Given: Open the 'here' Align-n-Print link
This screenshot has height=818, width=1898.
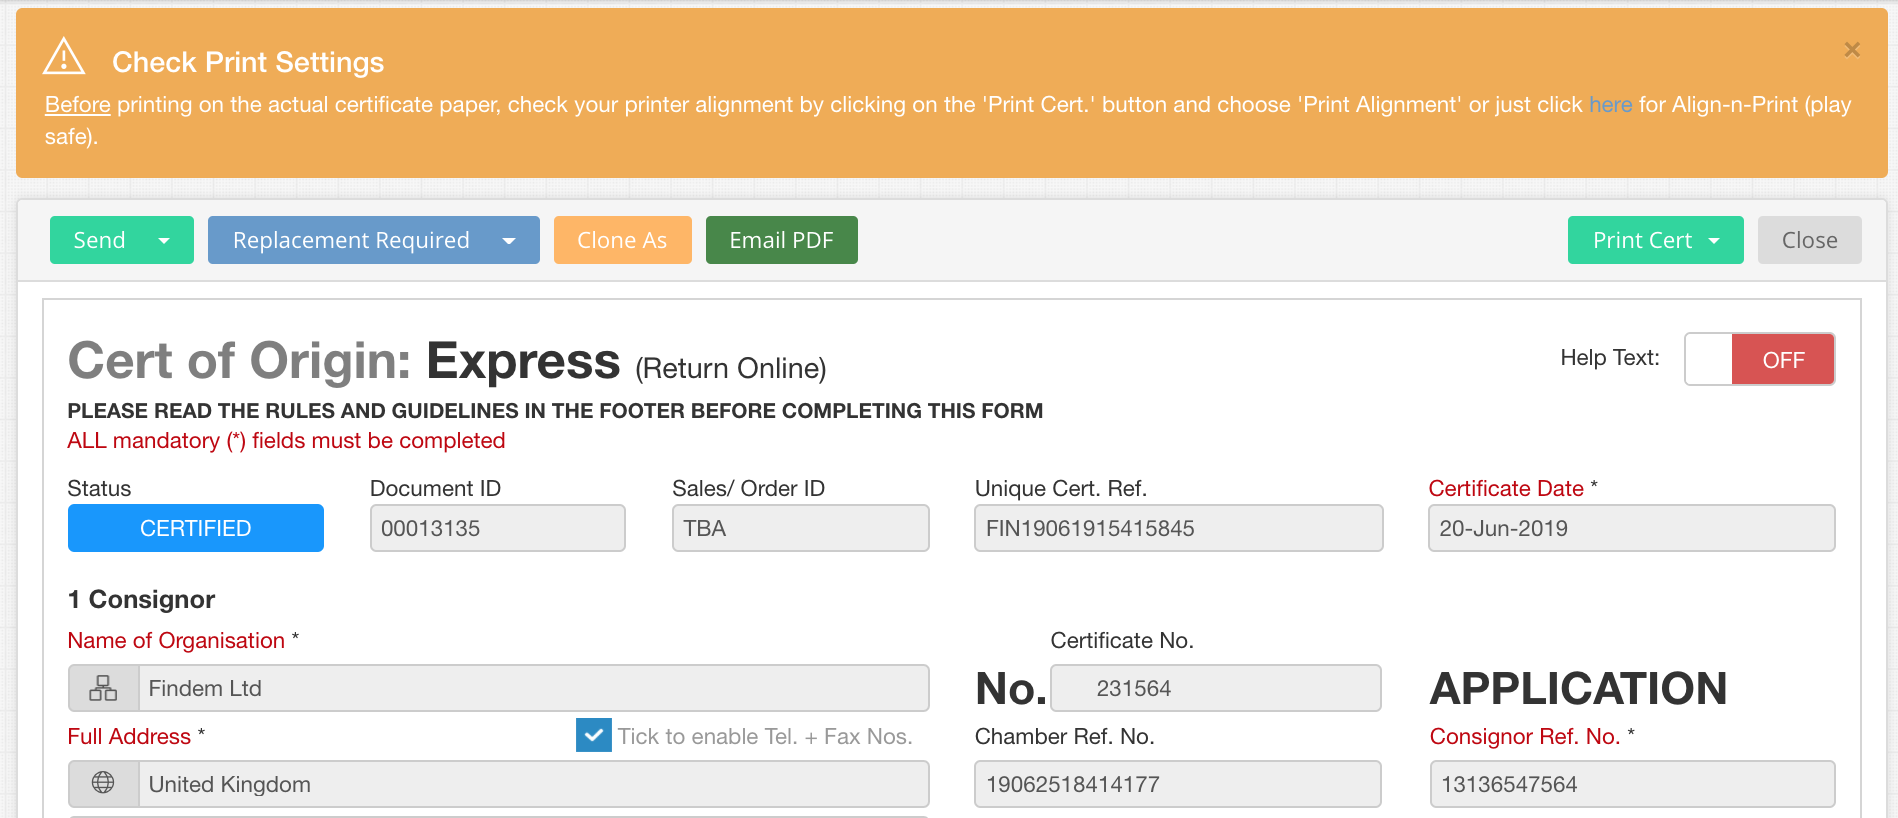Looking at the screenshot, I should point(1610,105).
